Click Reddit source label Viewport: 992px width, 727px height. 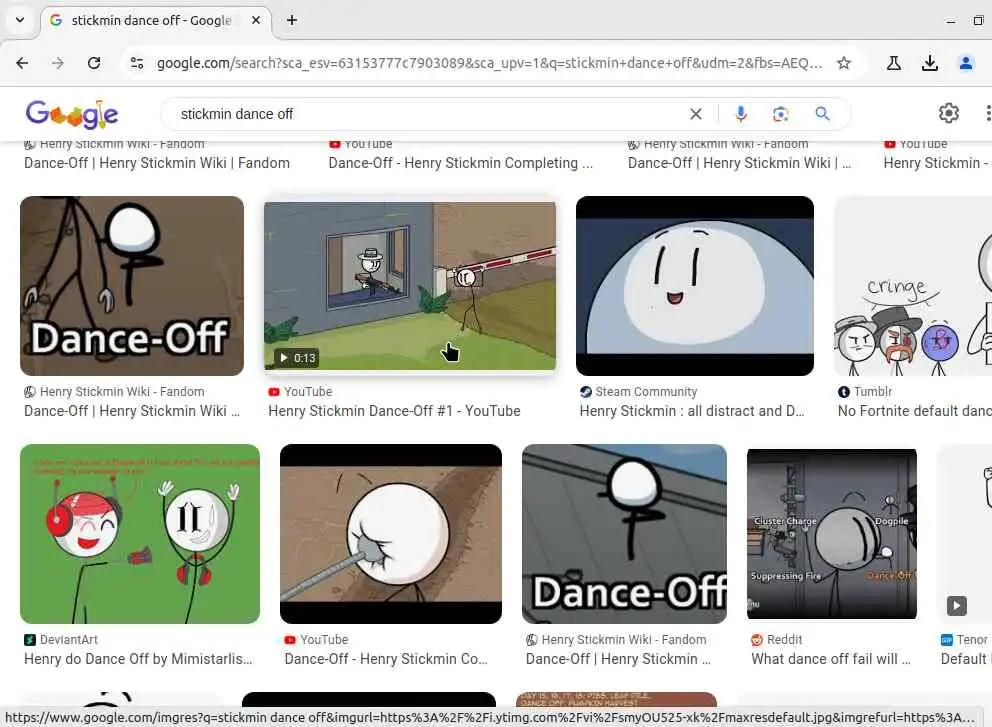click(x=784, y=640)
